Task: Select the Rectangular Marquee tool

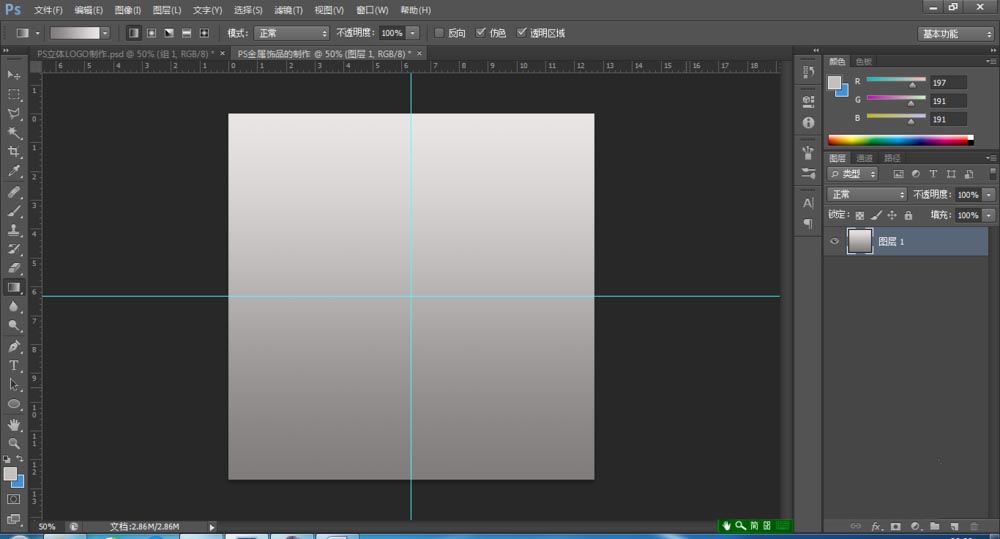Action: [13, 94]
